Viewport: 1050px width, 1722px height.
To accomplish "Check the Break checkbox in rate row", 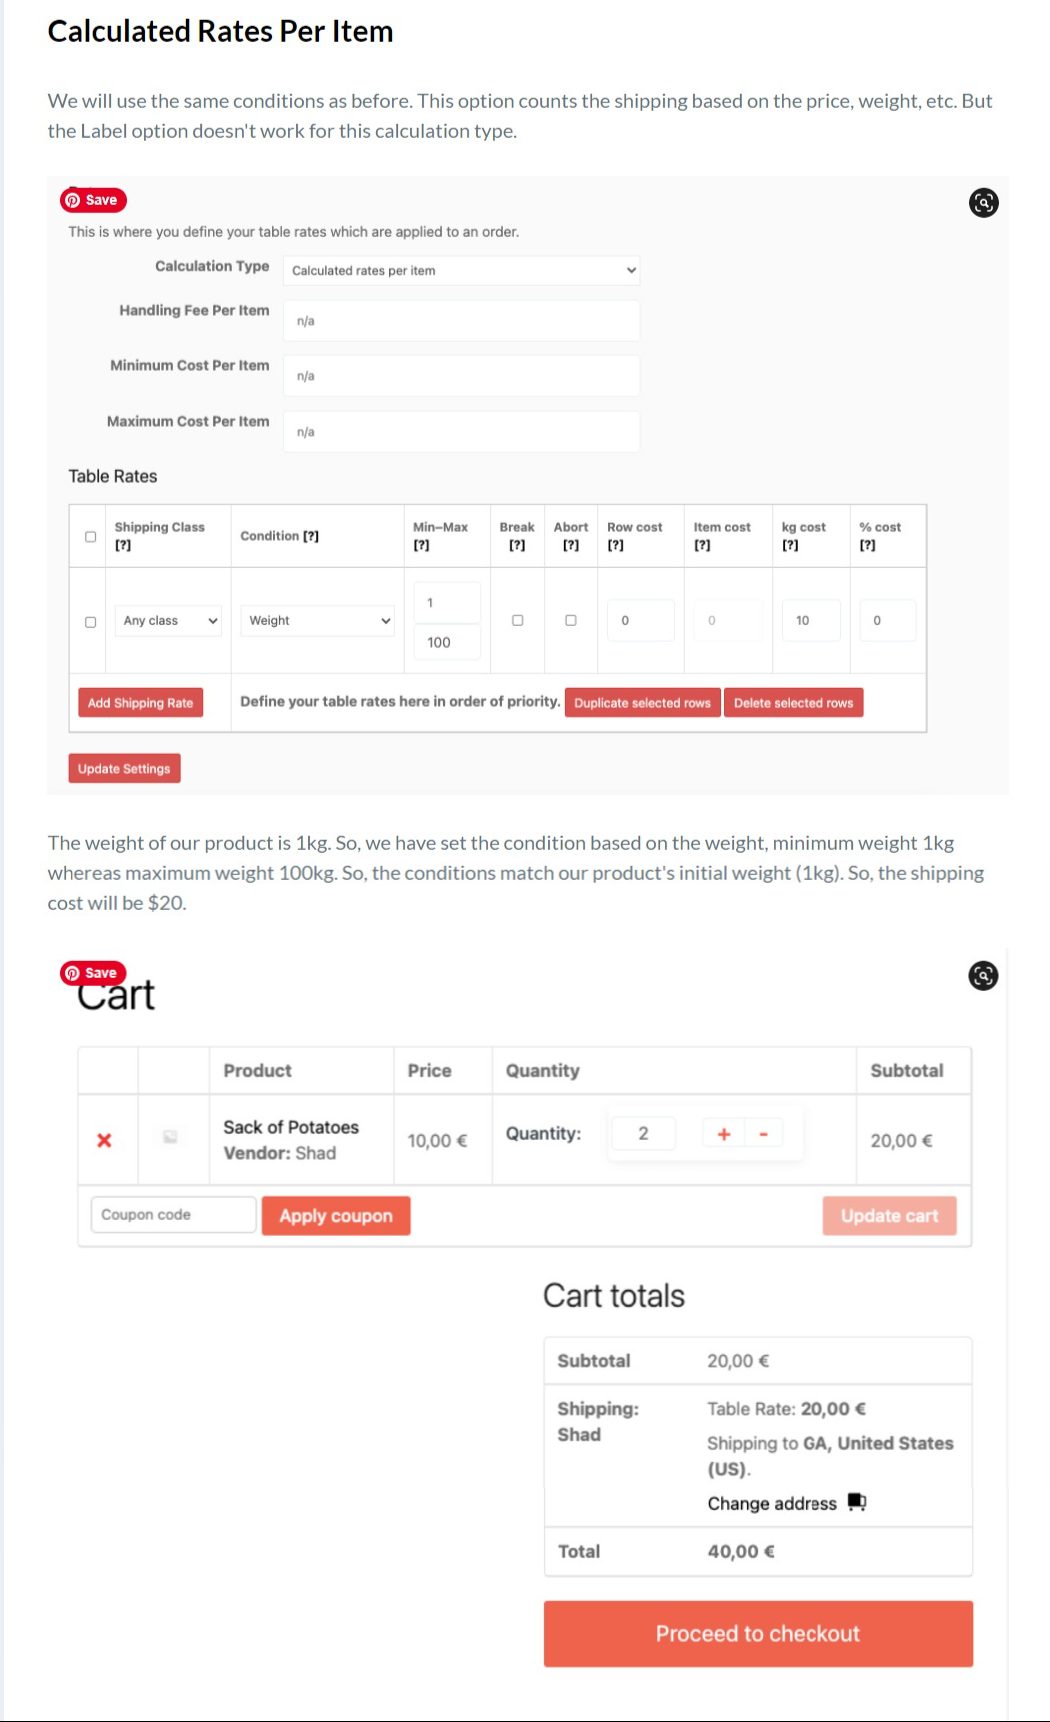I will click(517, 620).
